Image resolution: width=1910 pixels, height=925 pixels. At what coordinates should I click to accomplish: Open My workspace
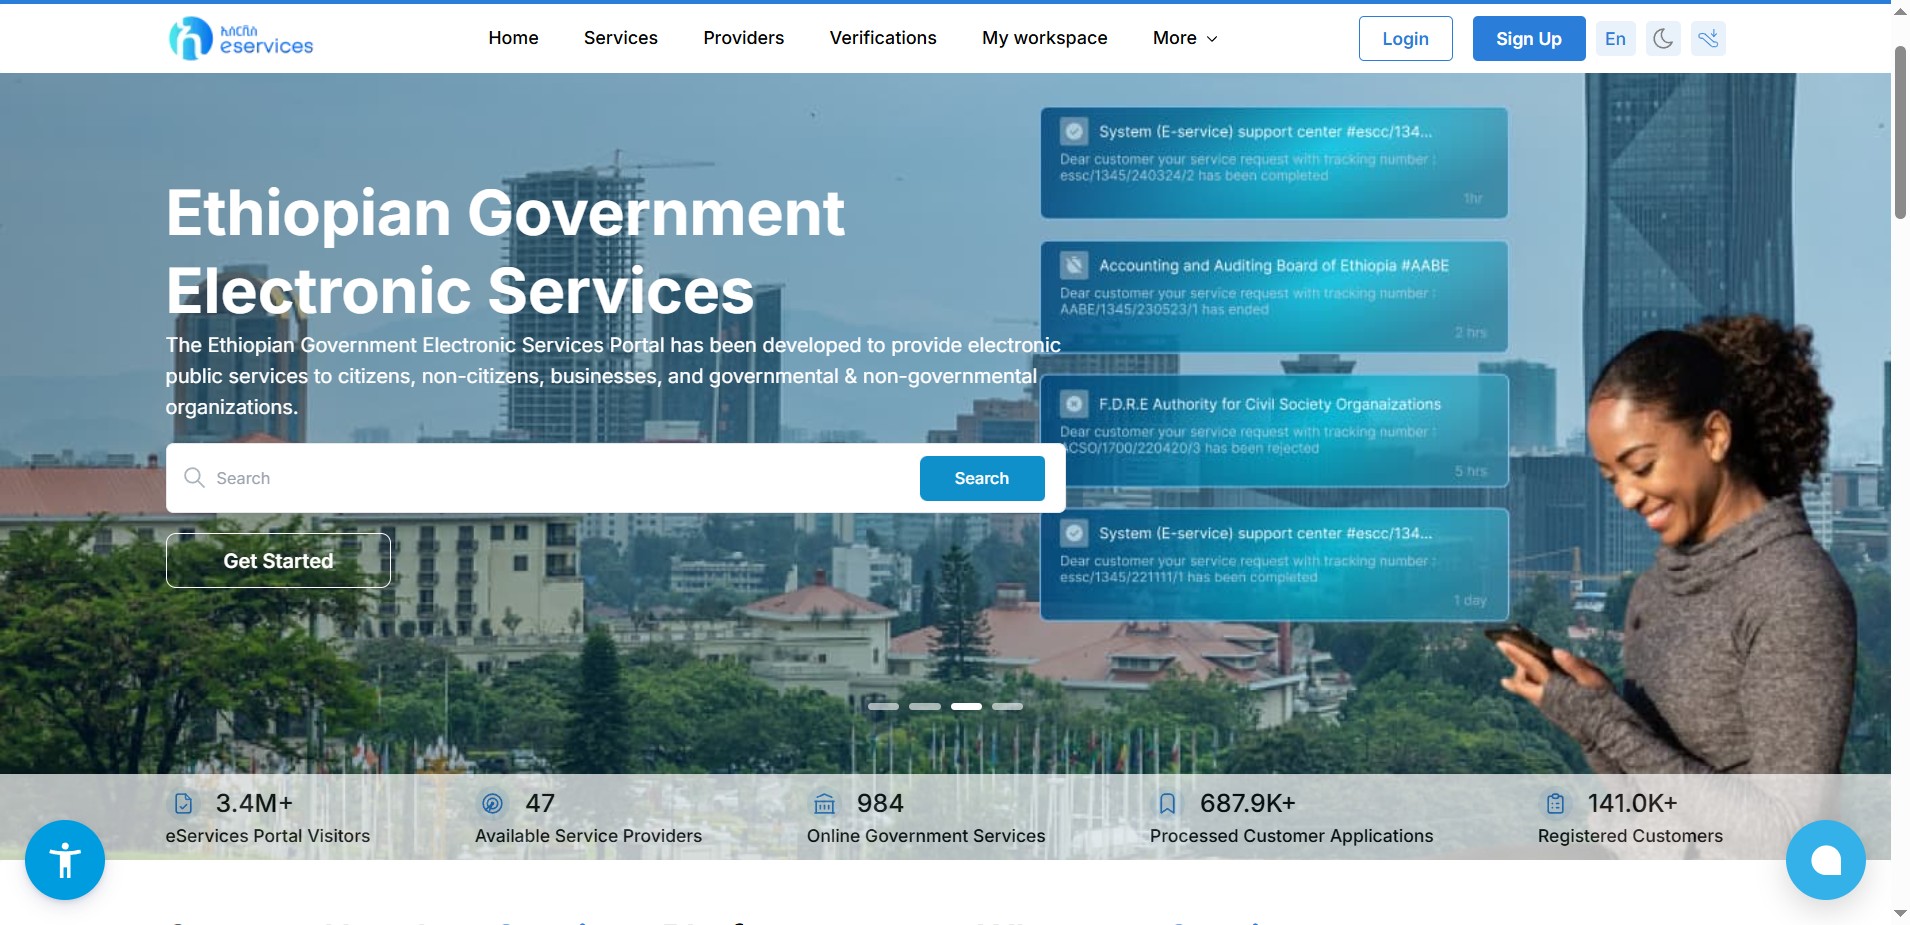pyautogui.click(x=1044, y=38)
